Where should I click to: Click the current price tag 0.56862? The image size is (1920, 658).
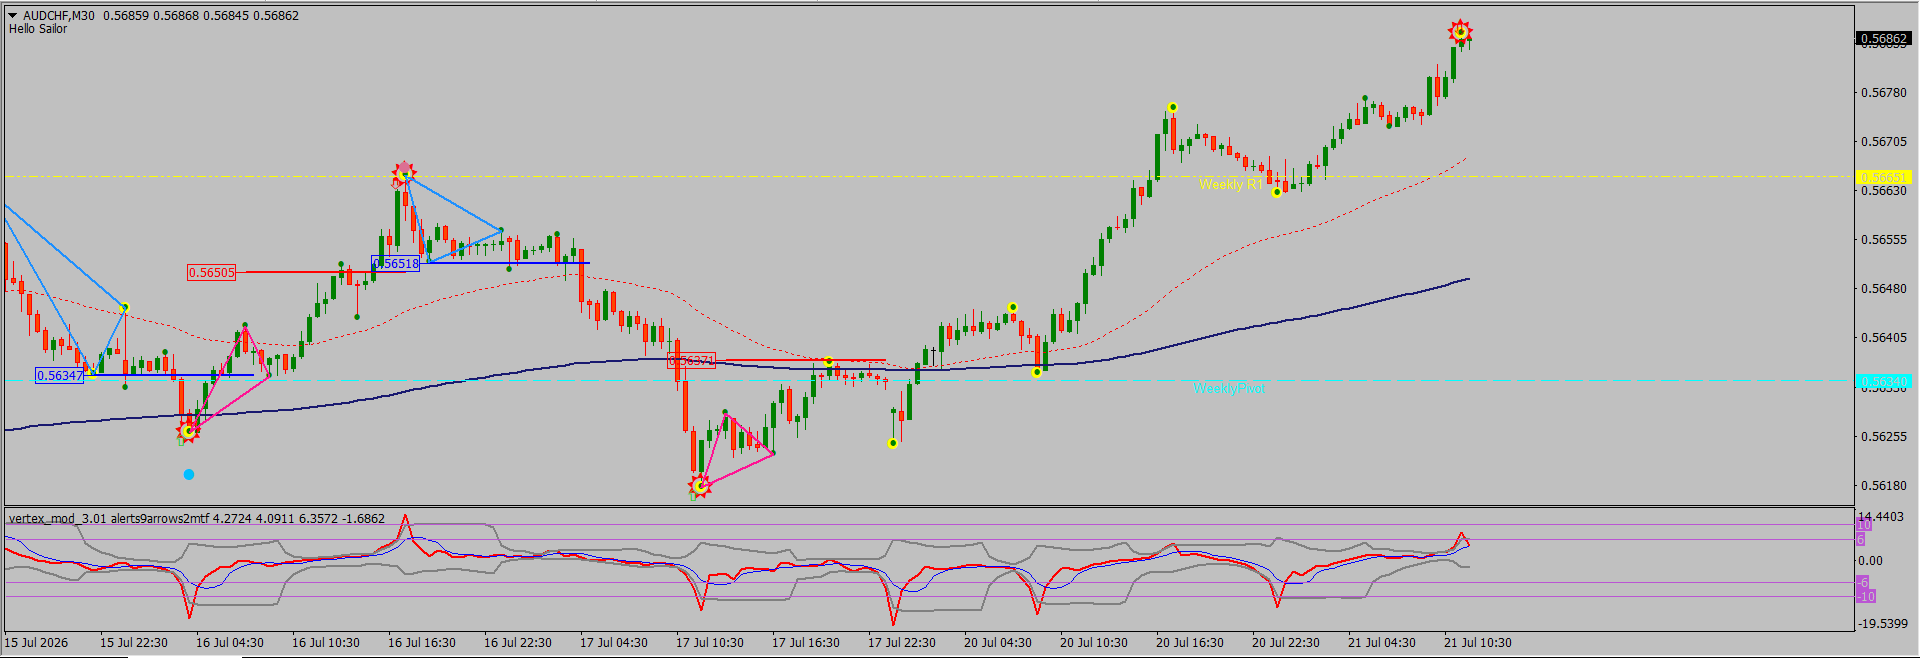tap(1883, 39)
